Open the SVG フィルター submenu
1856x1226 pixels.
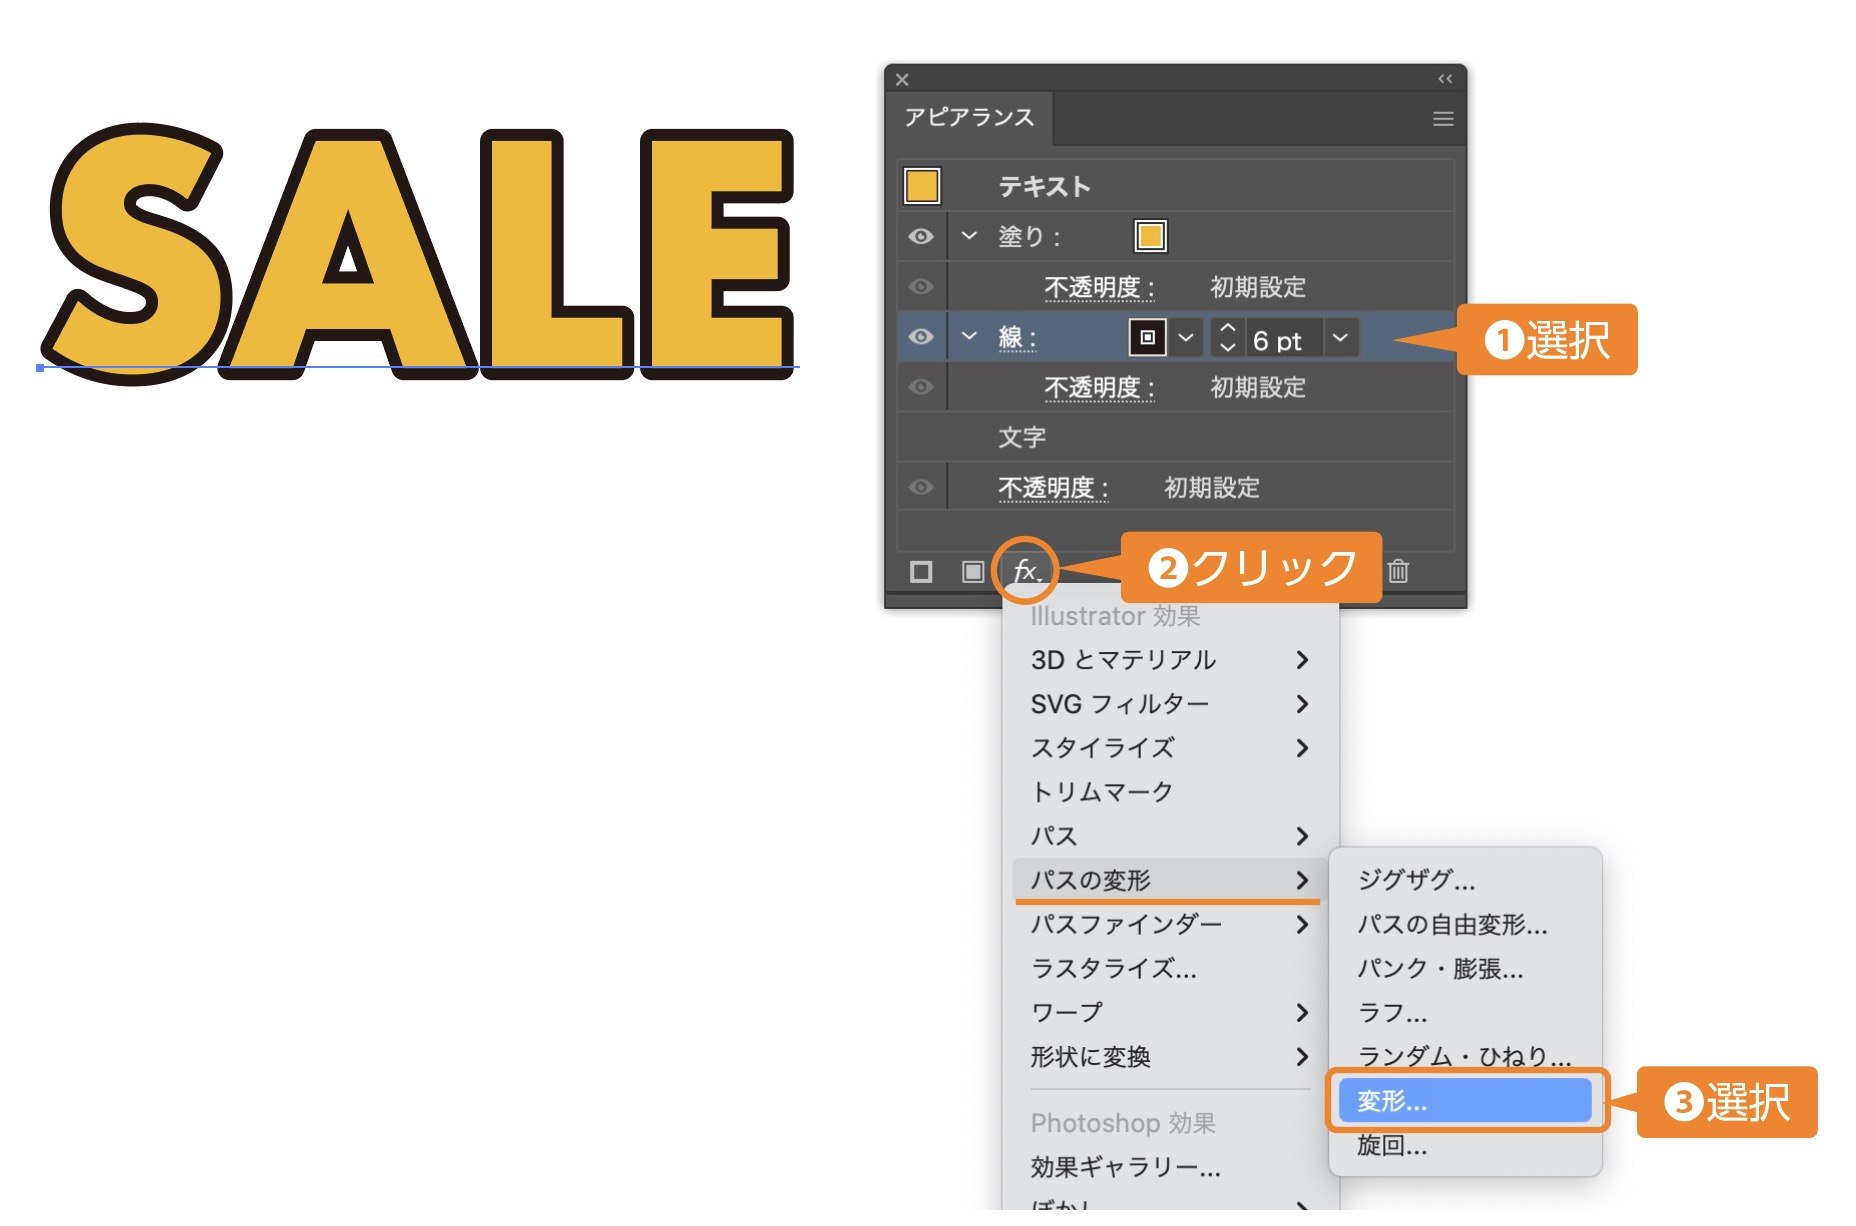[1170, 704]
